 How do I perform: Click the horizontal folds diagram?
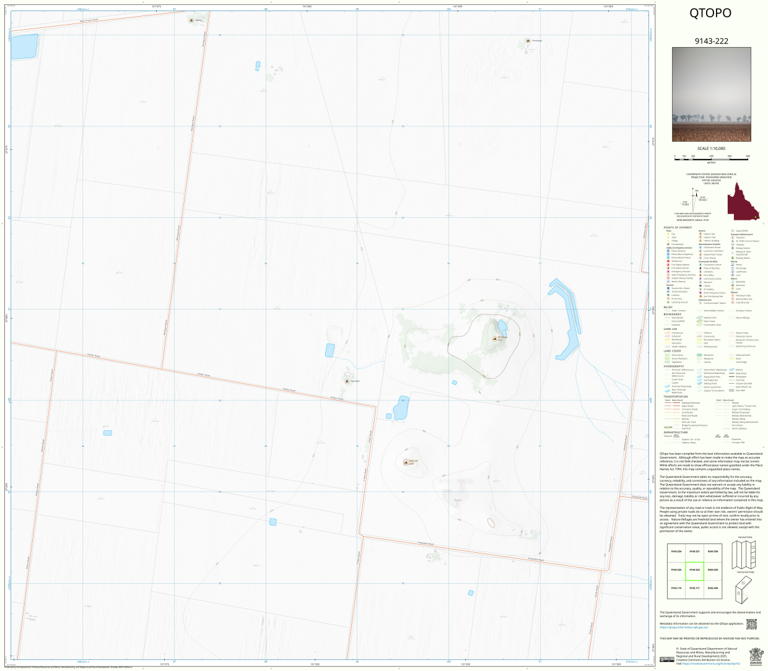744,589
